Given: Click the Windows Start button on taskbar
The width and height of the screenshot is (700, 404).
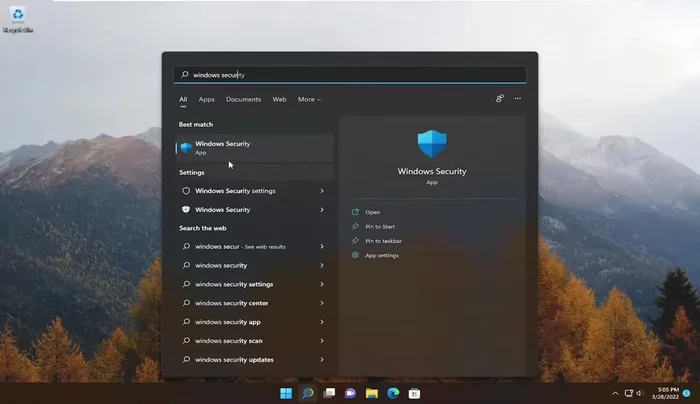Looking at the screenshot, I should pos(286,393).
